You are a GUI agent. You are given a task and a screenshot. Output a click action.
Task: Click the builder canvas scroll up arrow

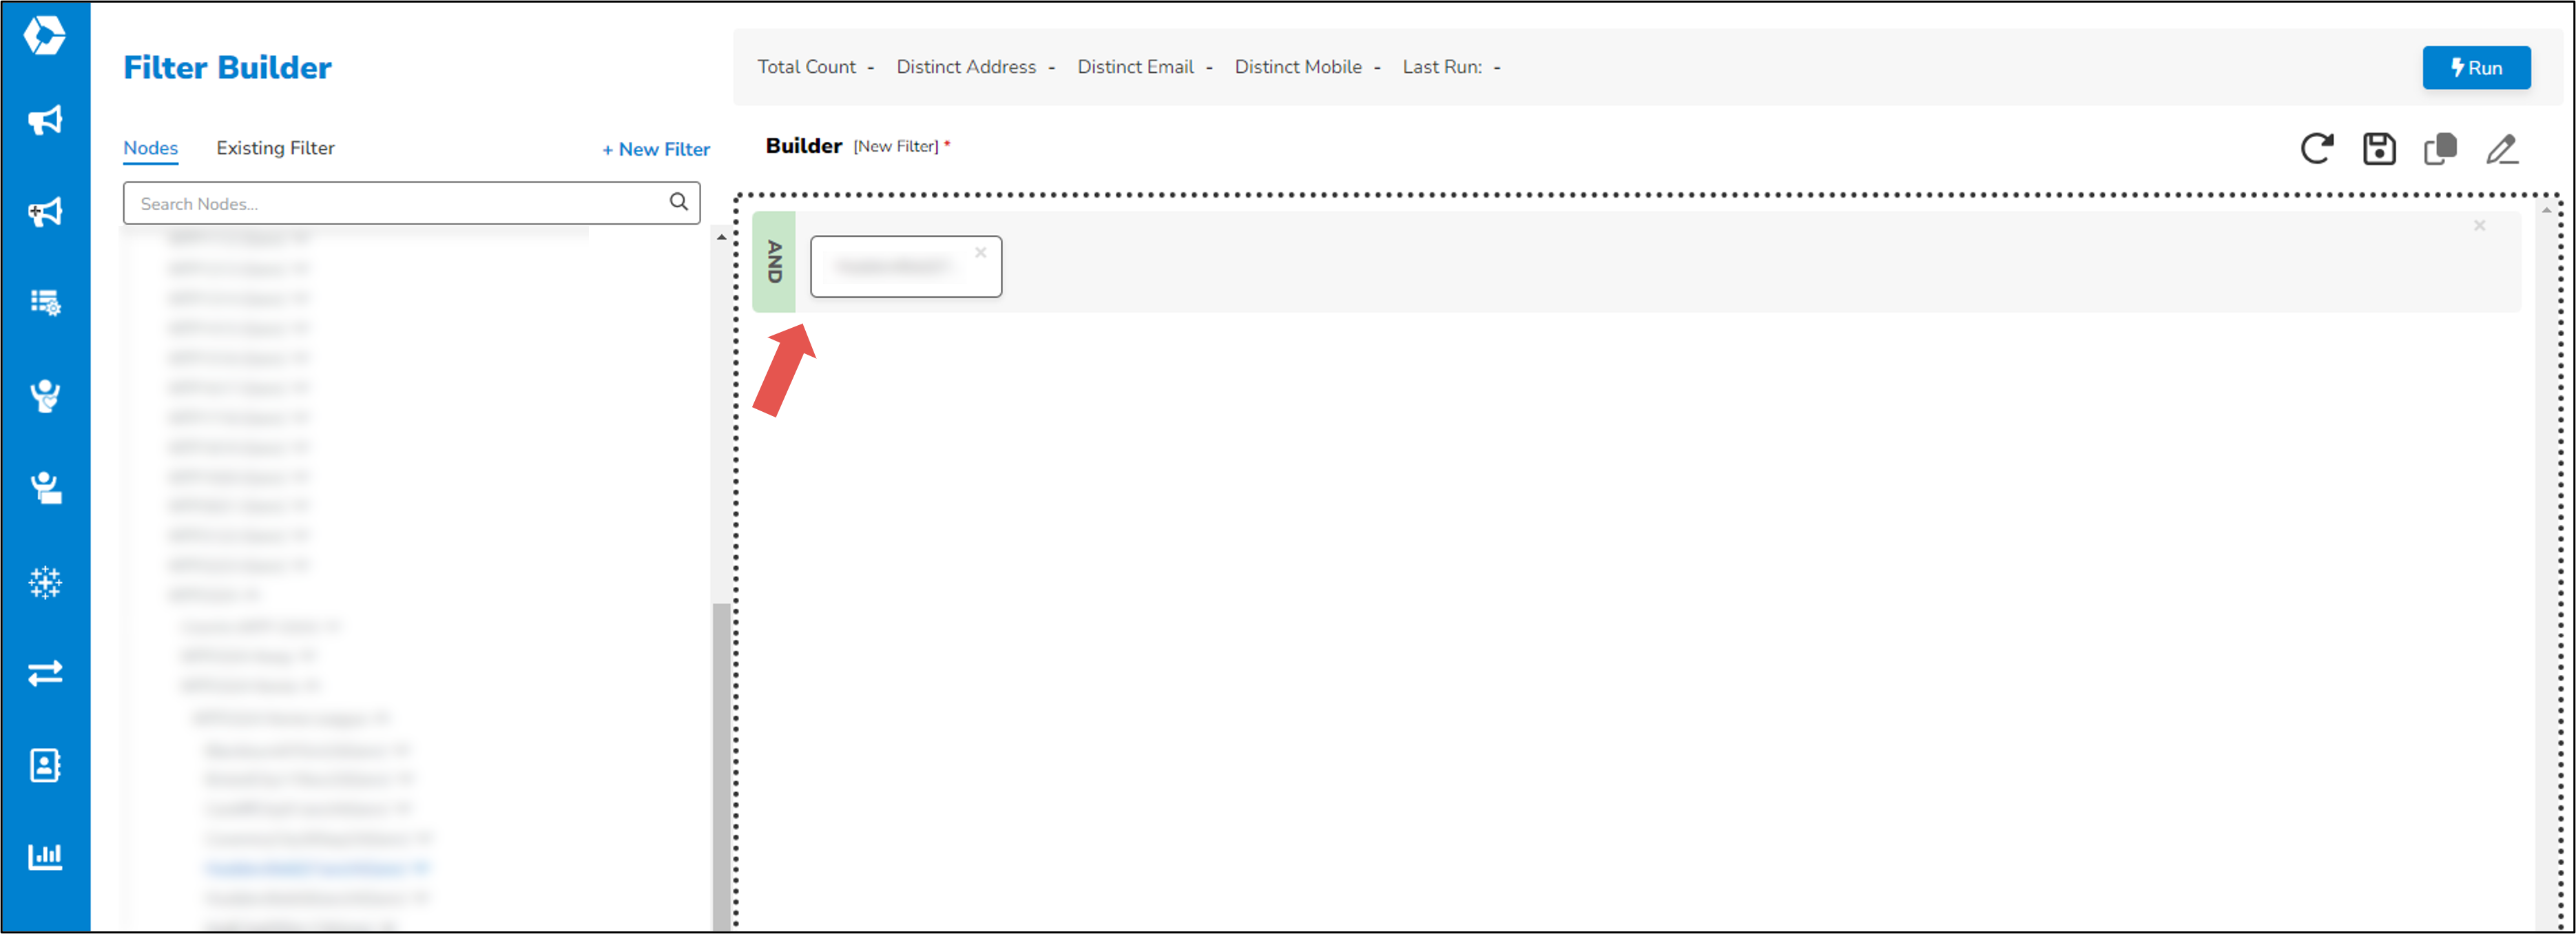coord(2546,210)
